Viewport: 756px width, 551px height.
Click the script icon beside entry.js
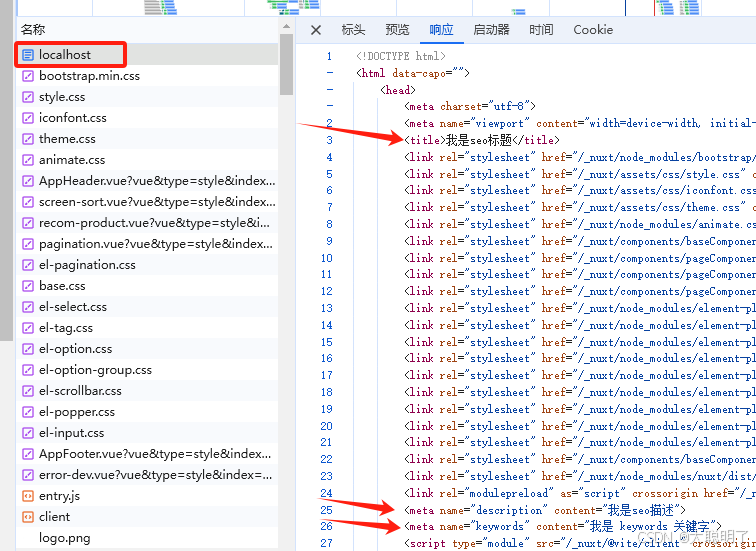tap(28, 496)
